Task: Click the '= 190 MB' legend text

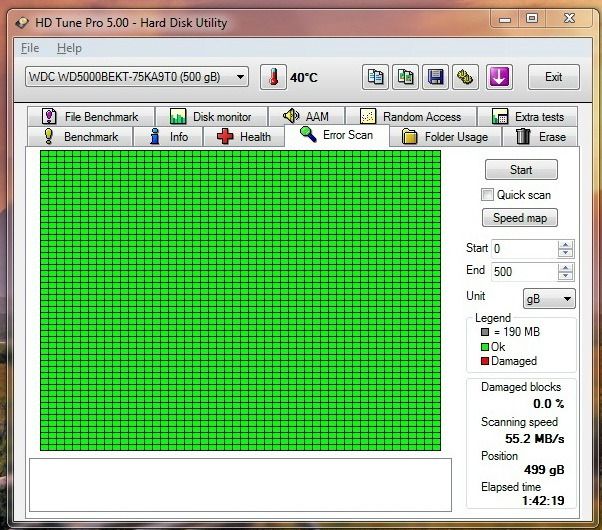Action: pyautogui.click(x=517, y=332)
